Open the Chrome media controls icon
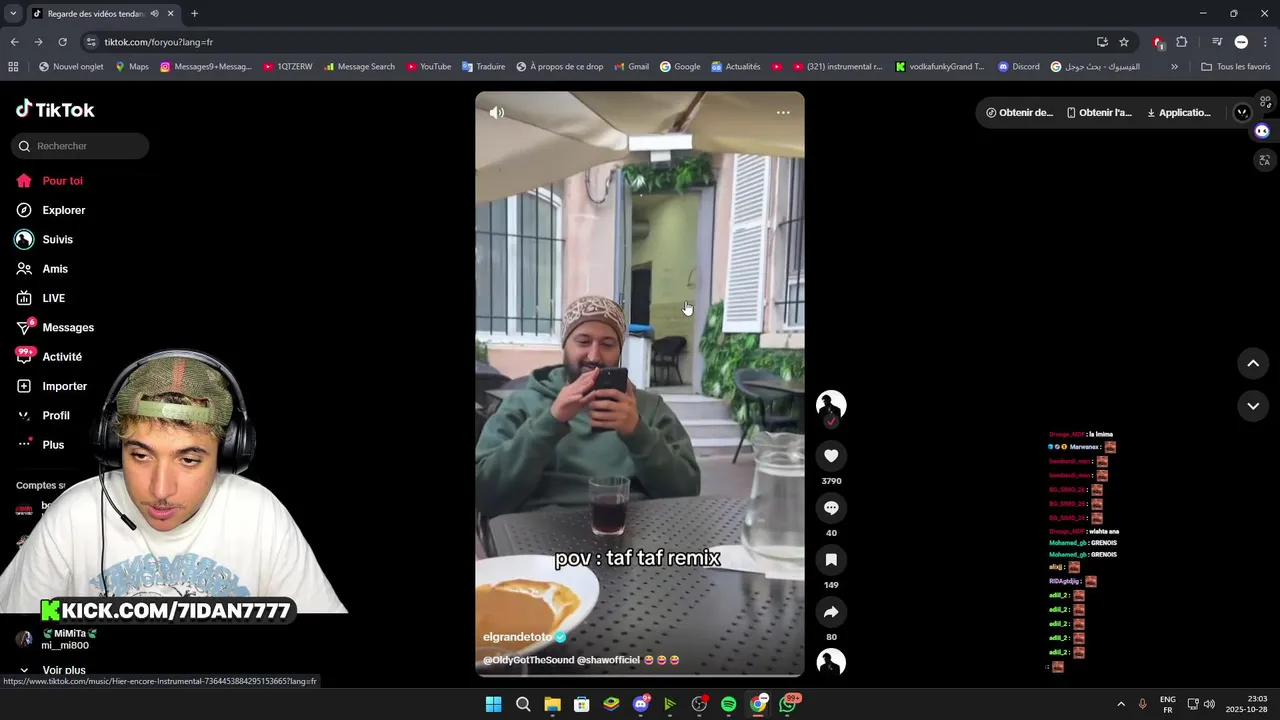 1216,42
